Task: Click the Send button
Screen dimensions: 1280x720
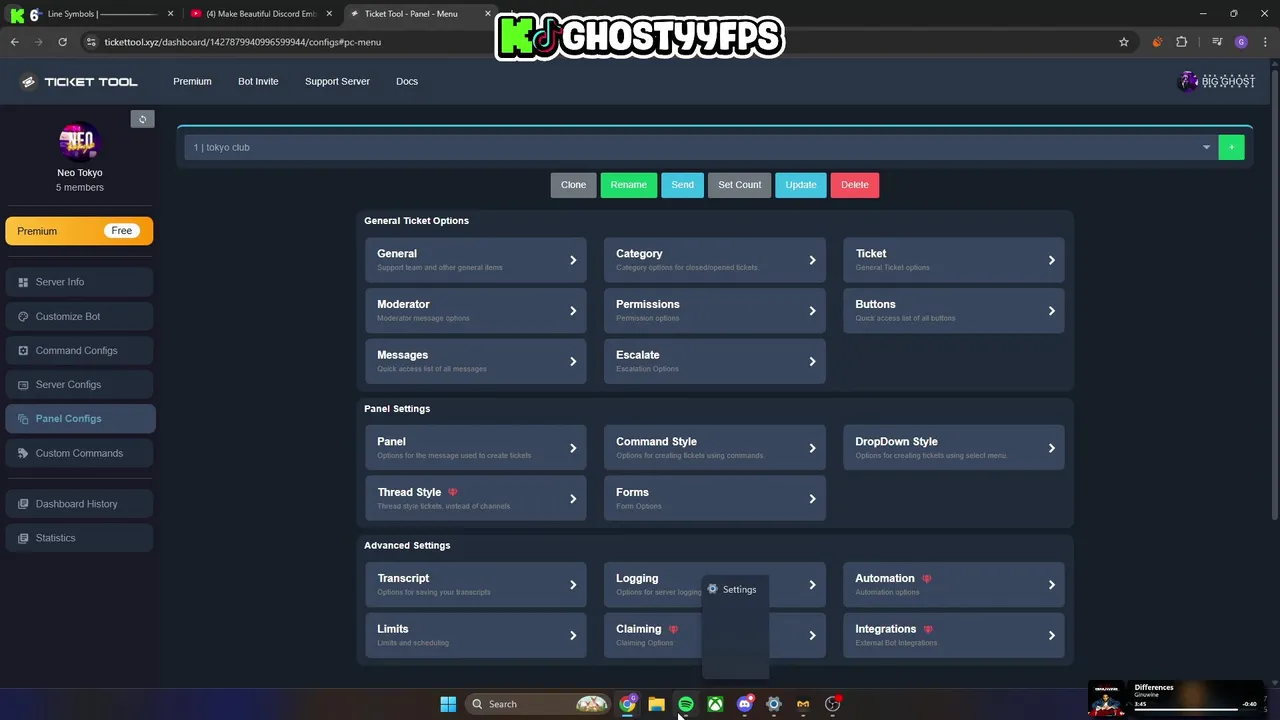Action: point(682,184)
